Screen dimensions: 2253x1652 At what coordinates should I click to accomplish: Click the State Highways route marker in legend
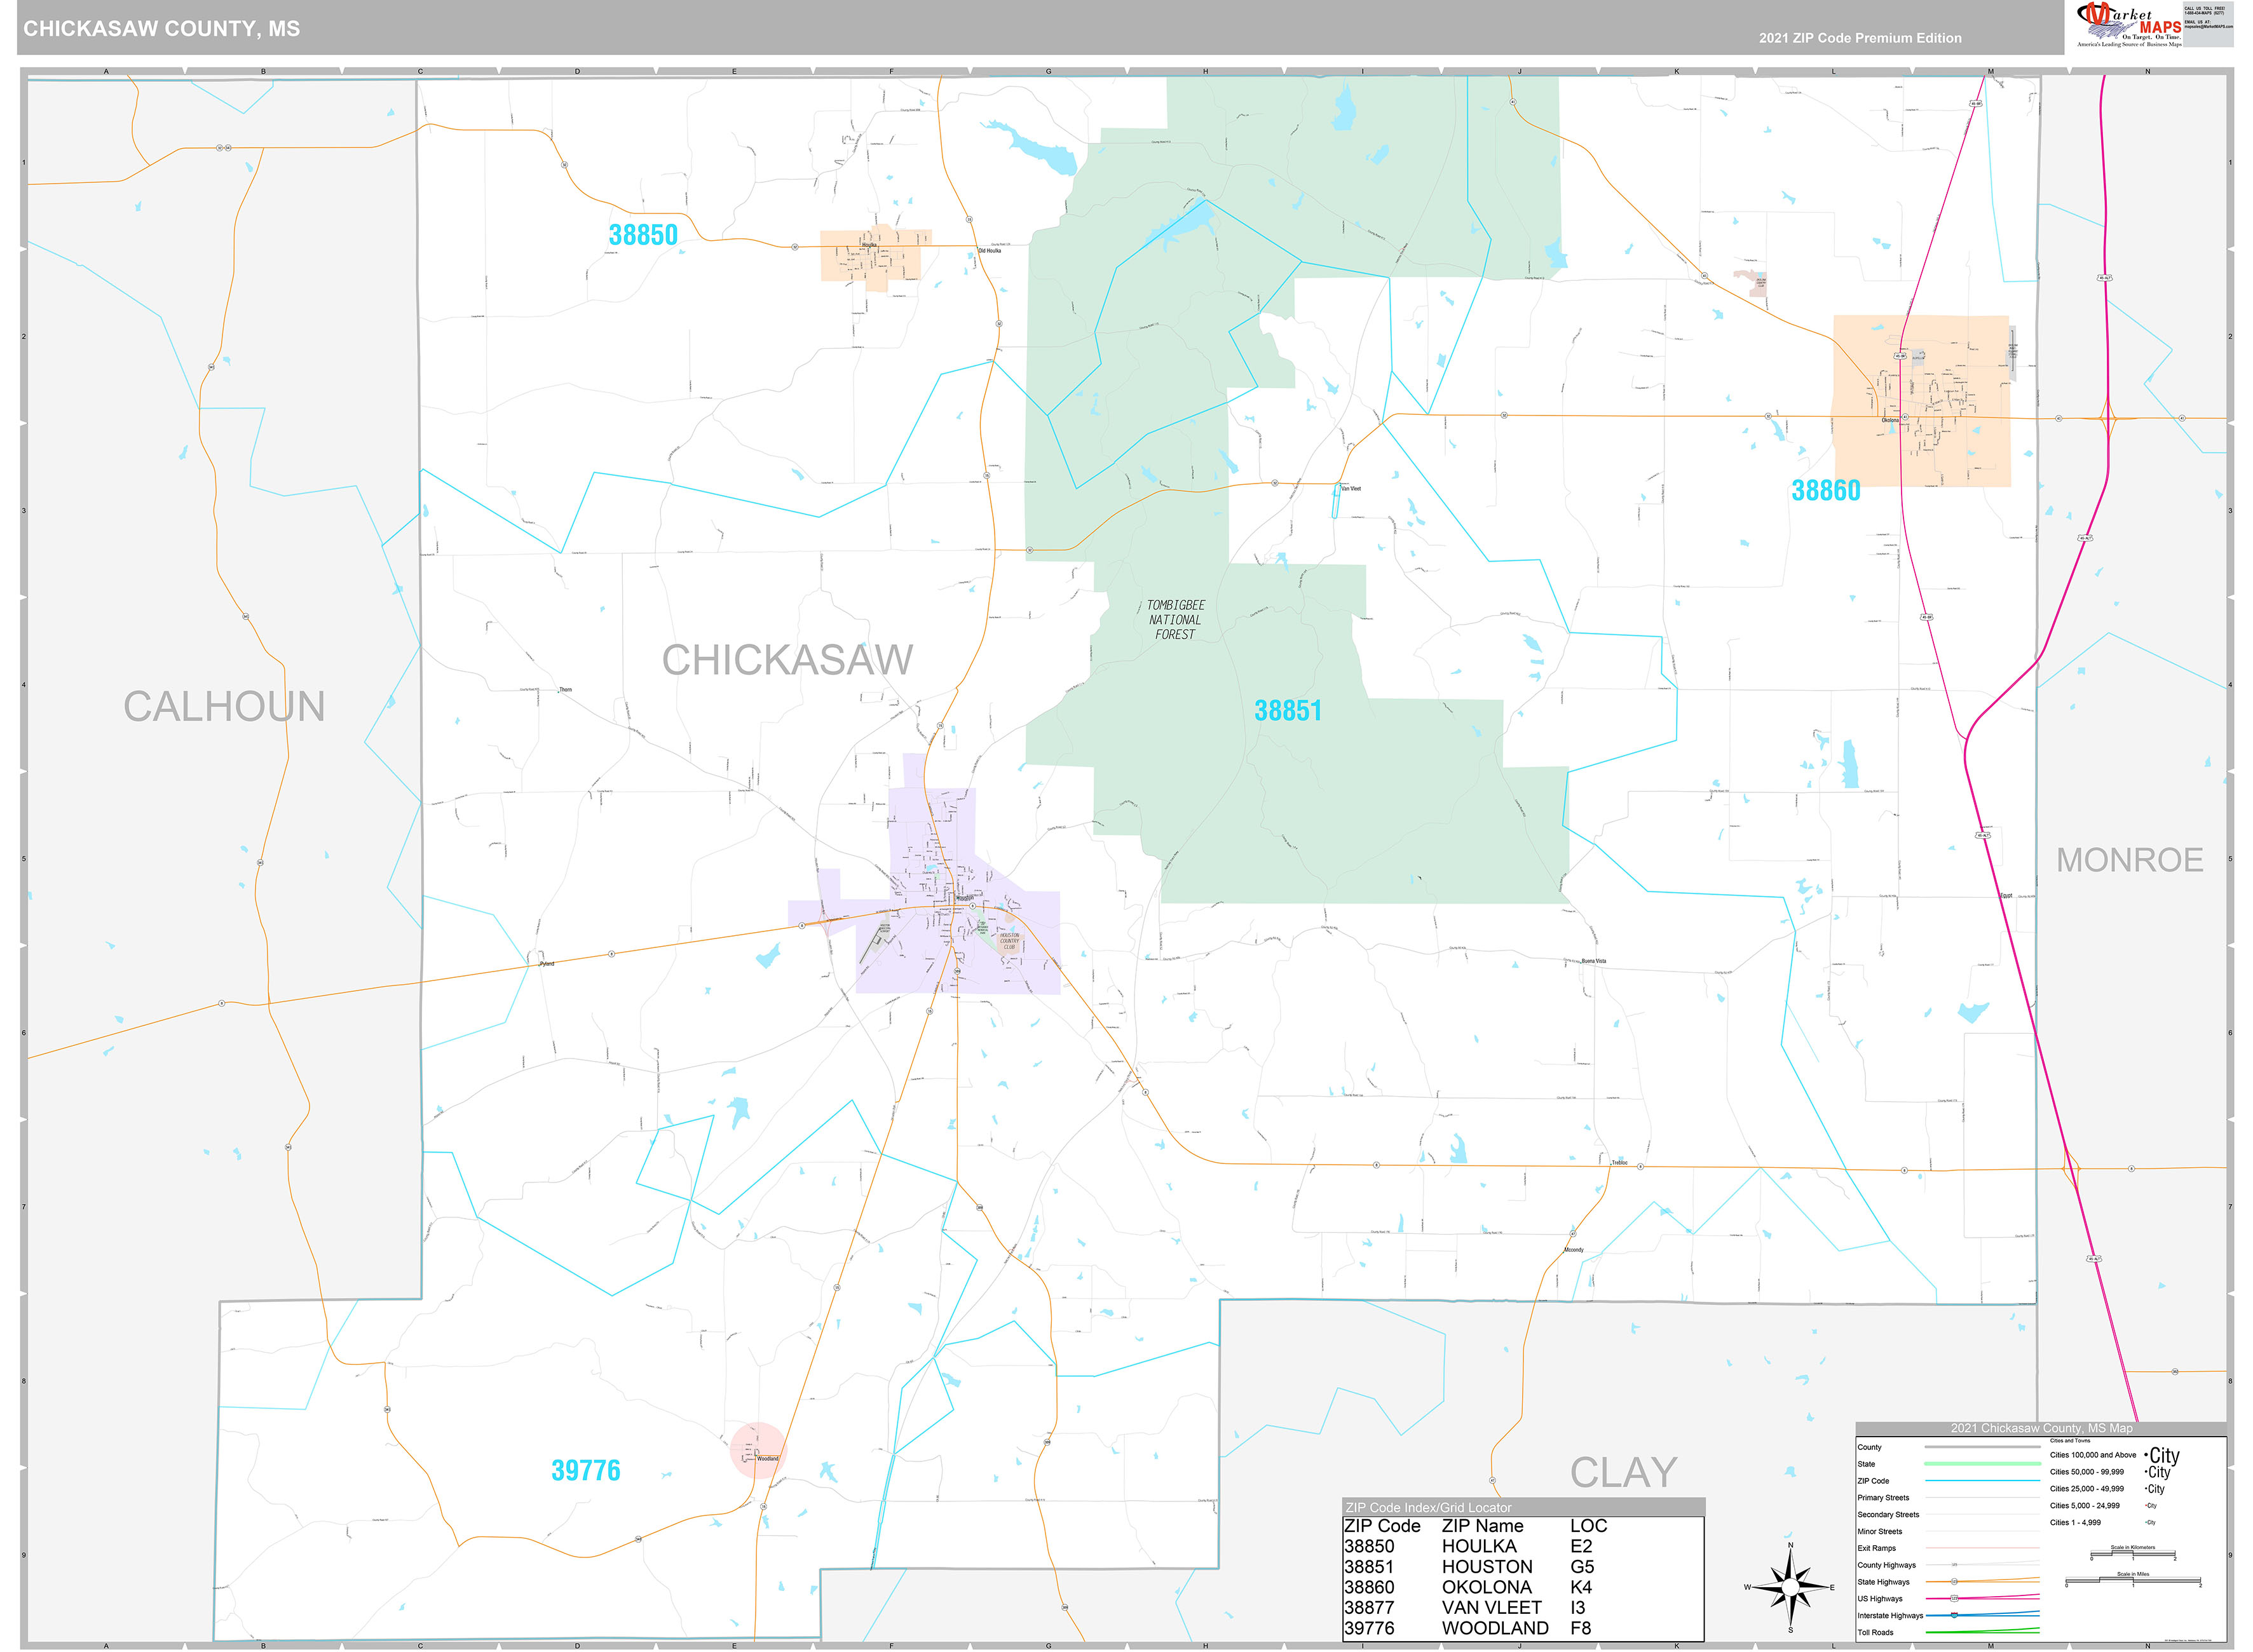click(1954, 1582)
